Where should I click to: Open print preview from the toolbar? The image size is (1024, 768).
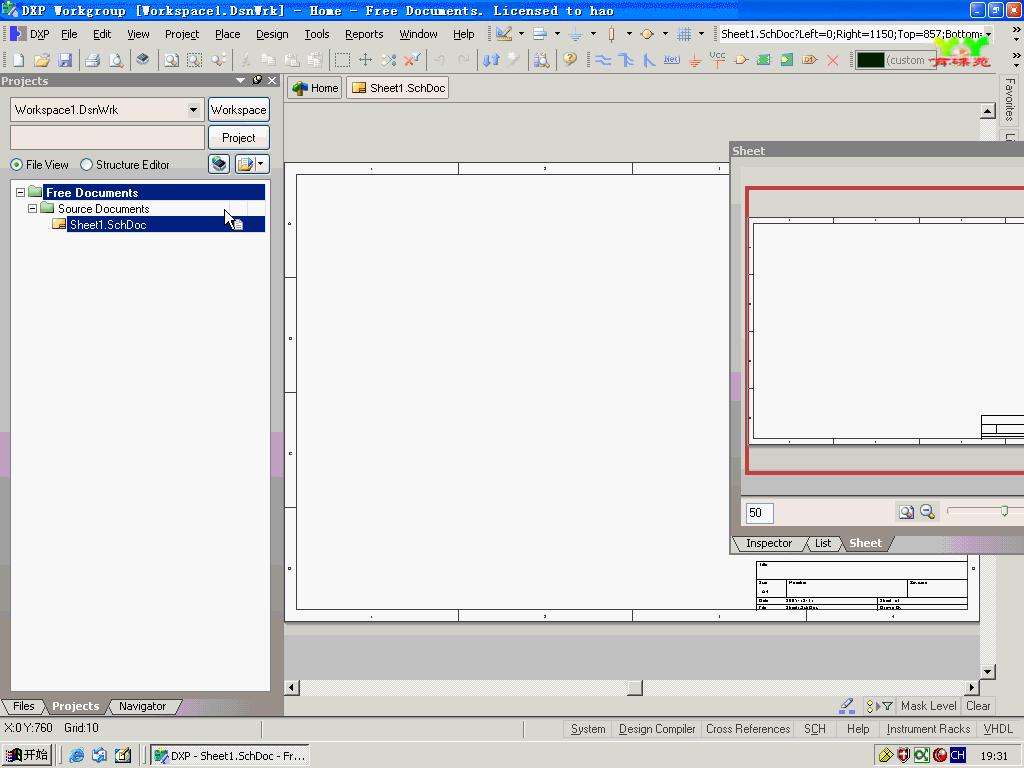(116, 60)
